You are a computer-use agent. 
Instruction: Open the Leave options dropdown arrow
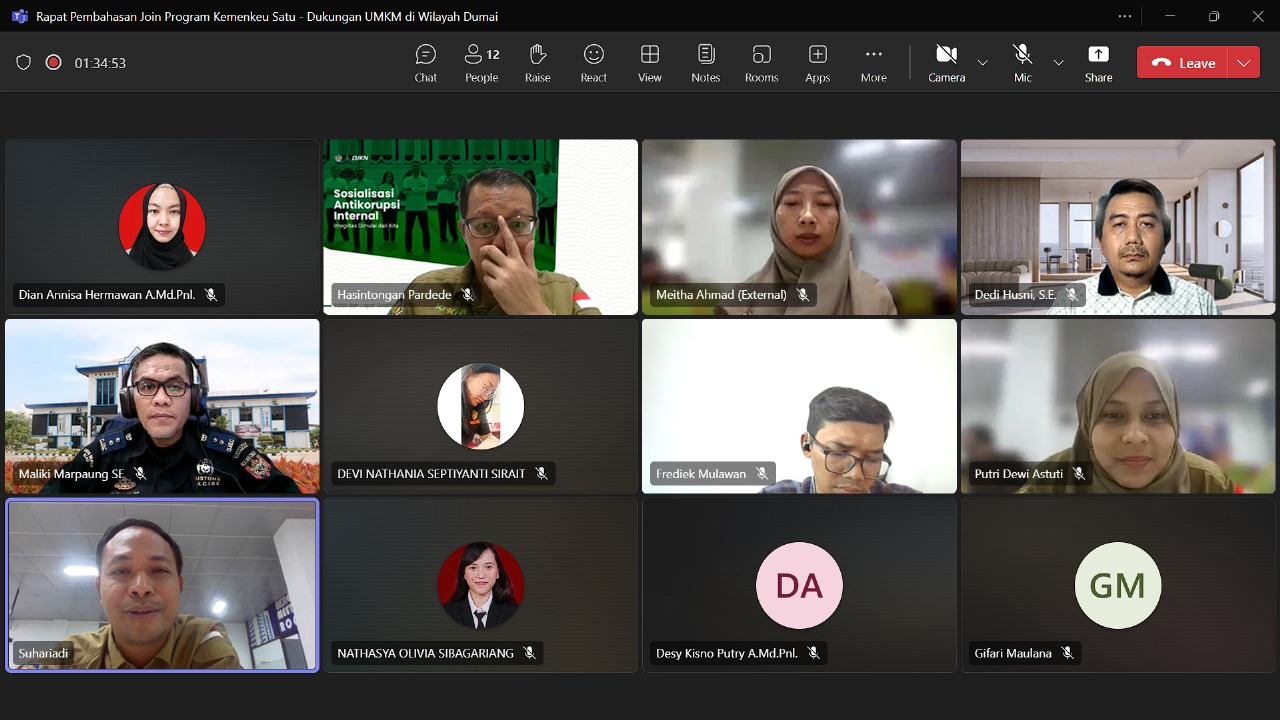click(1243, 62)
